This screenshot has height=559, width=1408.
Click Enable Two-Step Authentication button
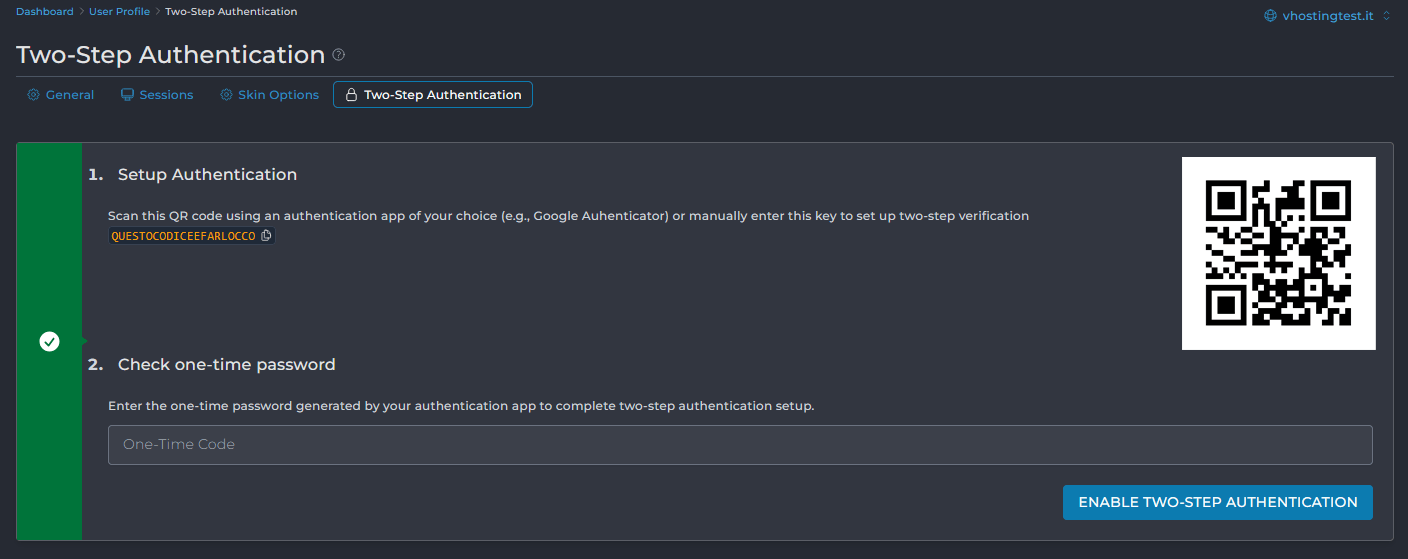tap(1217, 502)
